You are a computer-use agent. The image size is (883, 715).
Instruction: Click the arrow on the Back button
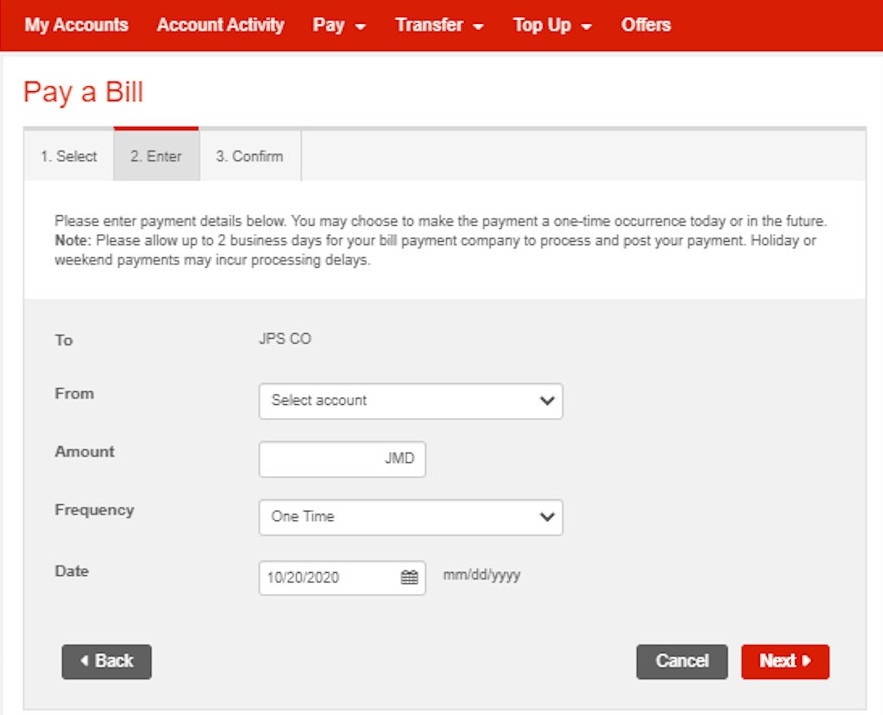[85, 661]
